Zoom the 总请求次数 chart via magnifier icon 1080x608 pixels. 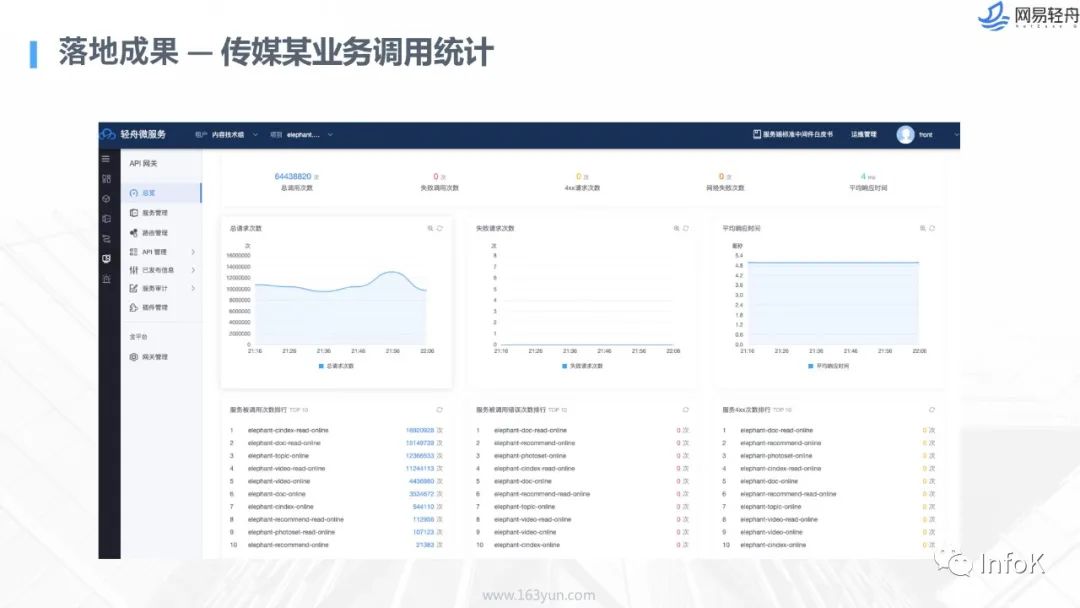point(430,228)
